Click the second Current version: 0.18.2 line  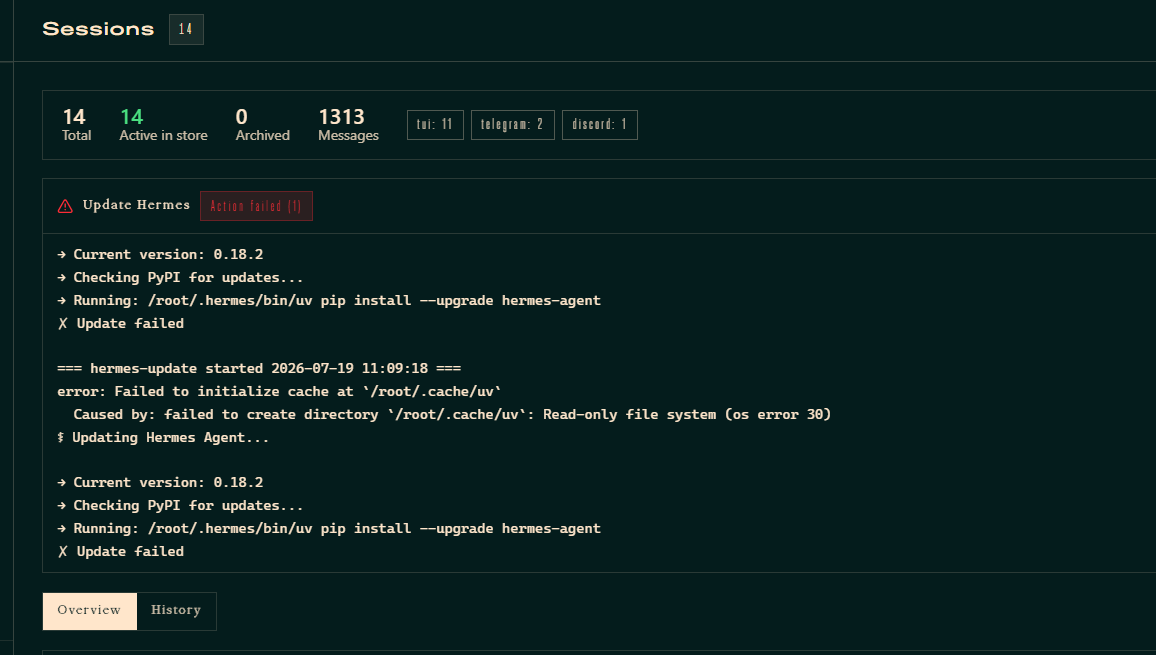(160, 482)
